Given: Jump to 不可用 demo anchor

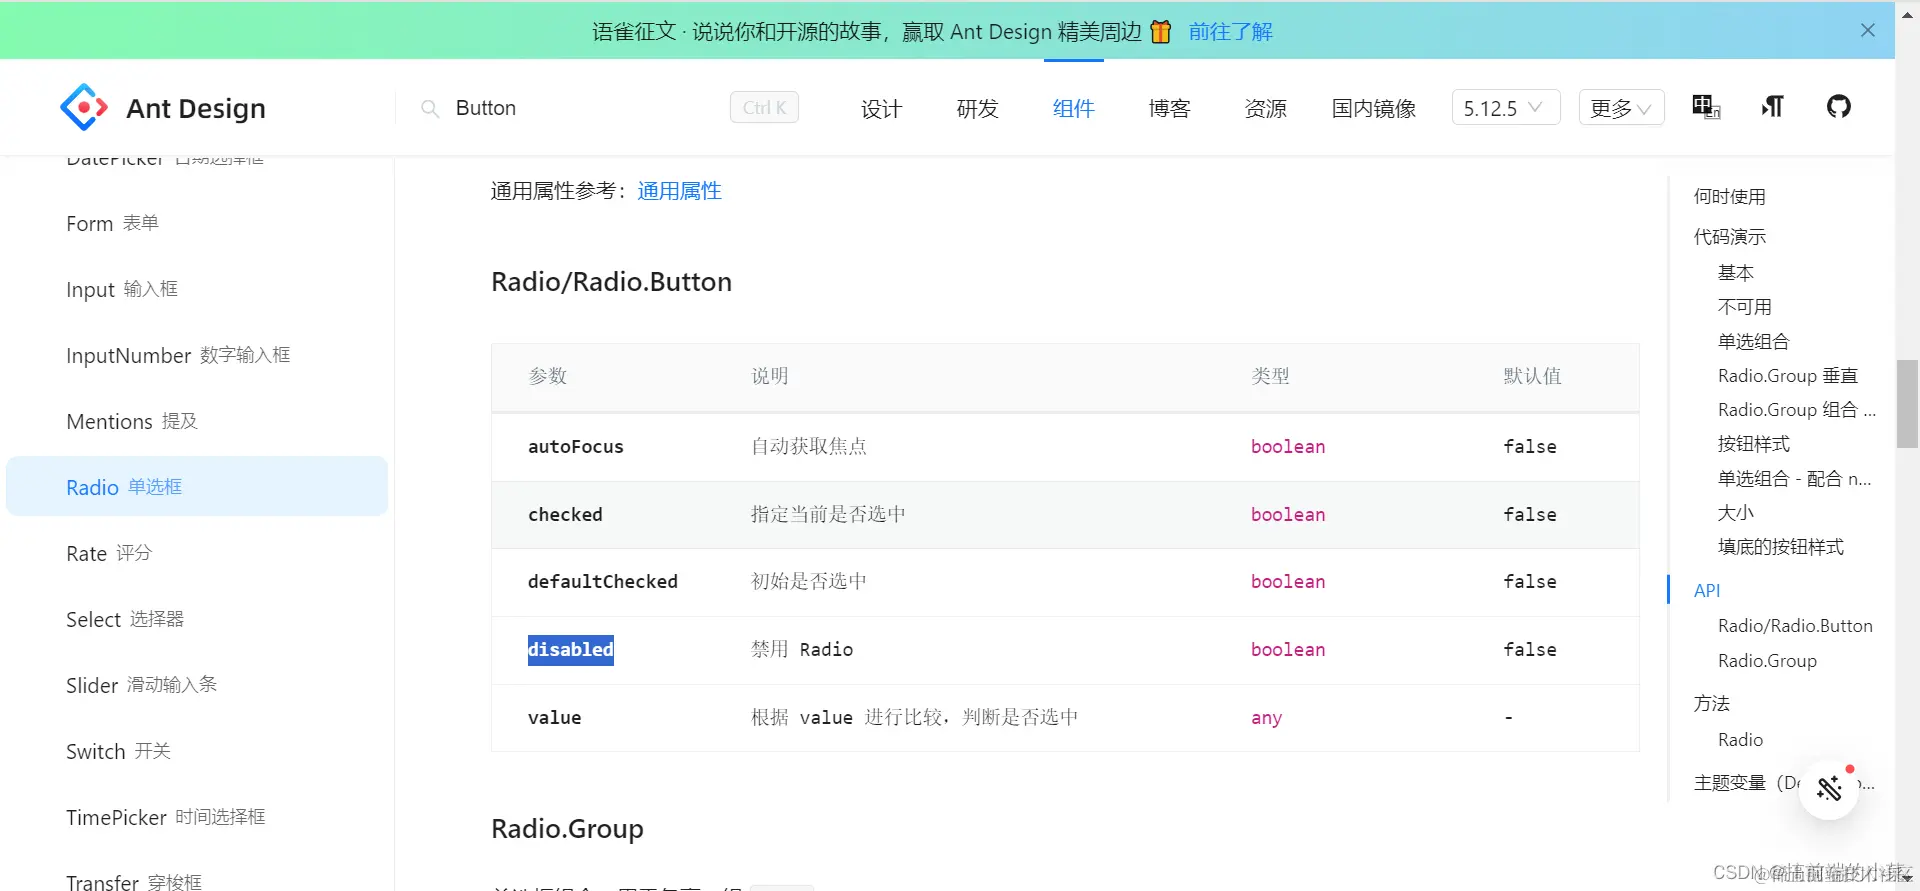Looking at the screenshot, I should (x=1744, y=307).
